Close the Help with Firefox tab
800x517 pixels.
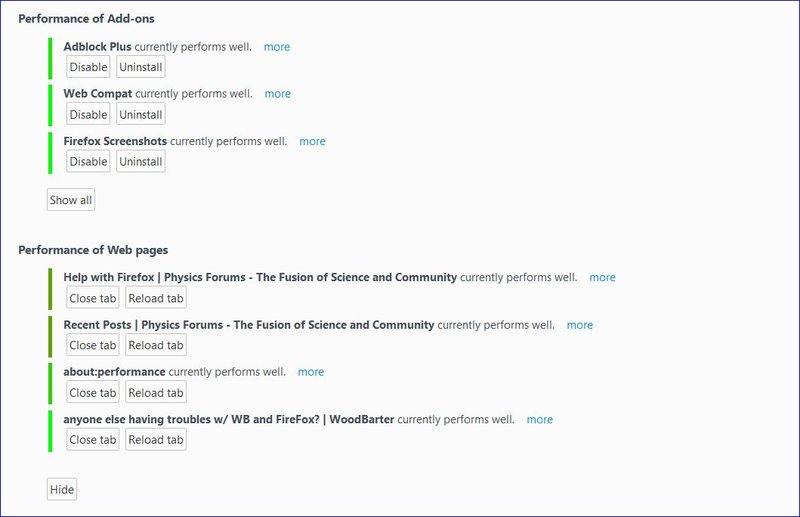point(93,298)
